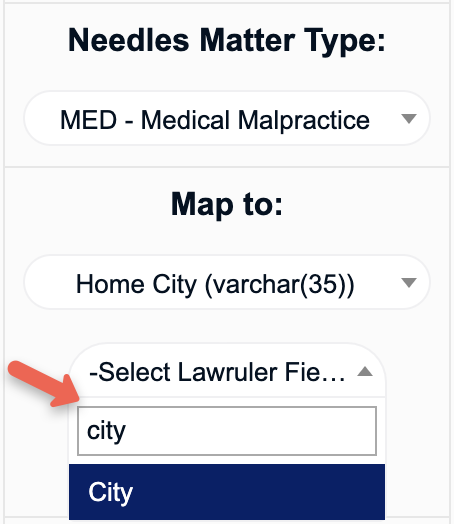Click the highlighted navy City row
Screen dimensions: 454x524
(x=227, y=492)
